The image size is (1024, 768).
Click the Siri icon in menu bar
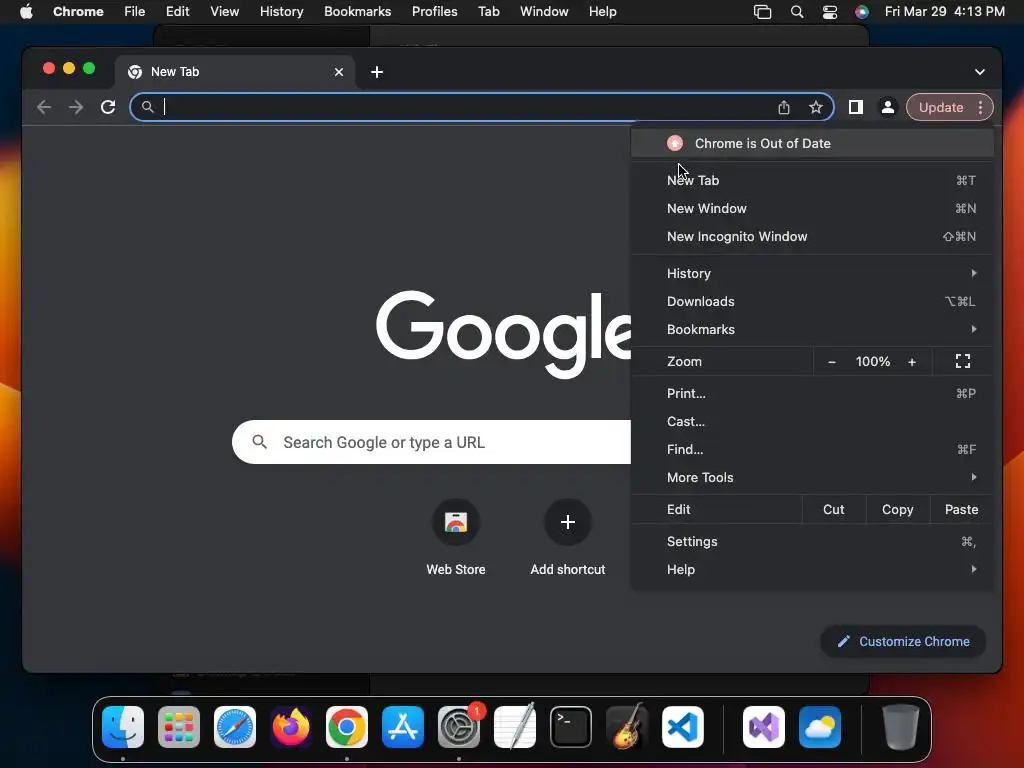click(862, 12)
